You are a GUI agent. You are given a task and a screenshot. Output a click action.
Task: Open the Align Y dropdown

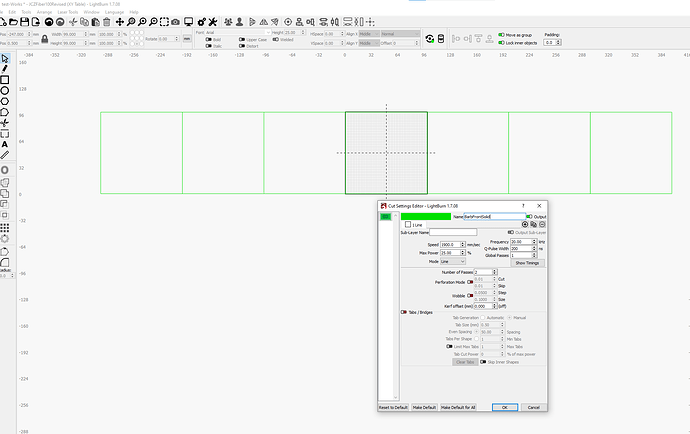coord(369,43)
